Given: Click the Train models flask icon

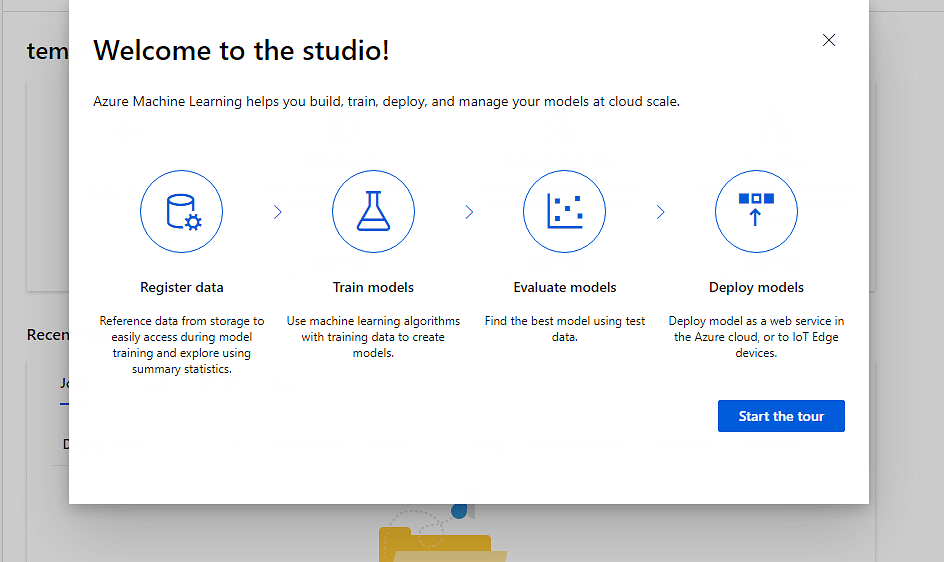Looking at the screenshot, I should click(373, 211).
